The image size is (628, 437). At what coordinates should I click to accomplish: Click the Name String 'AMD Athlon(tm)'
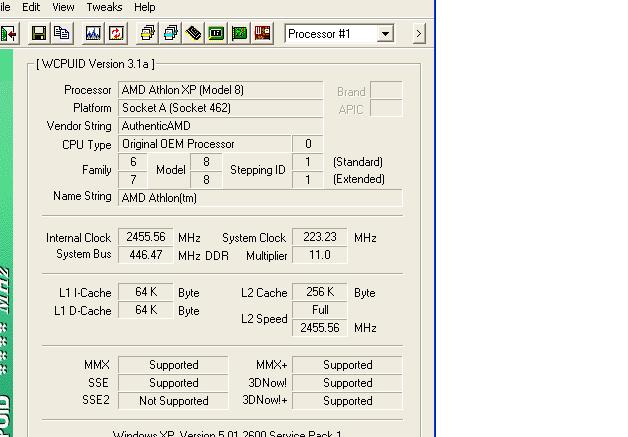pyautogui.click(x=260, y=198)
